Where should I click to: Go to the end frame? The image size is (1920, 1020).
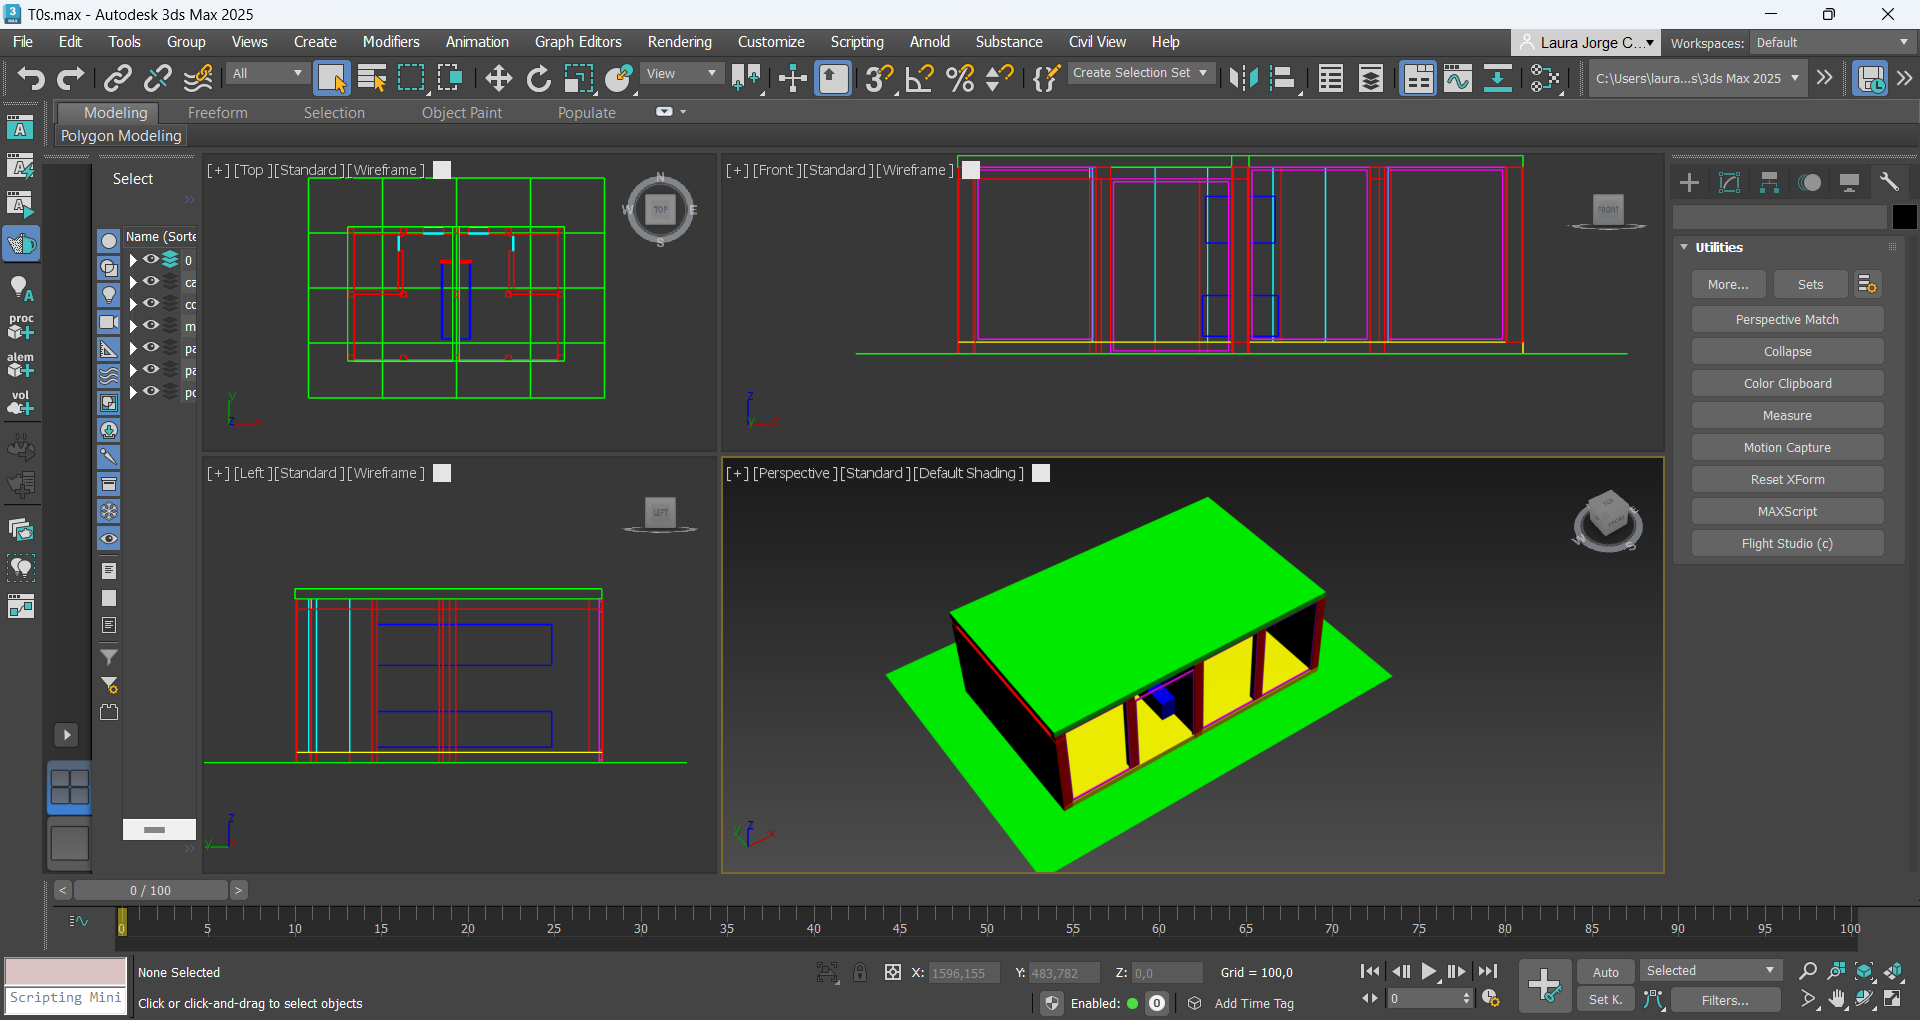(1488, 971)
